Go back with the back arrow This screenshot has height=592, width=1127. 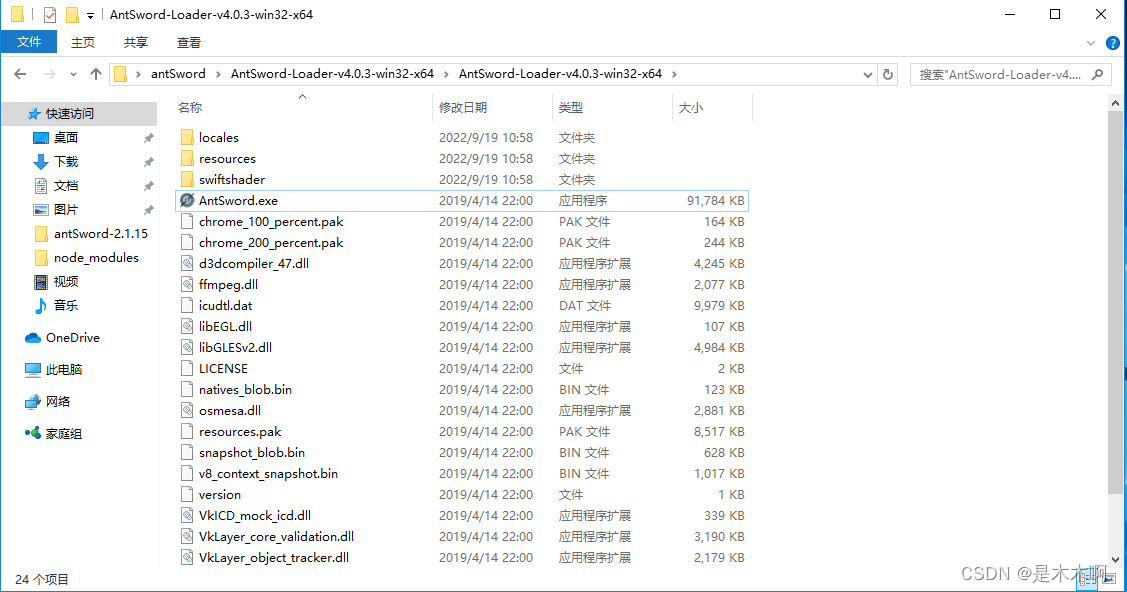click(x=20, y=74)
